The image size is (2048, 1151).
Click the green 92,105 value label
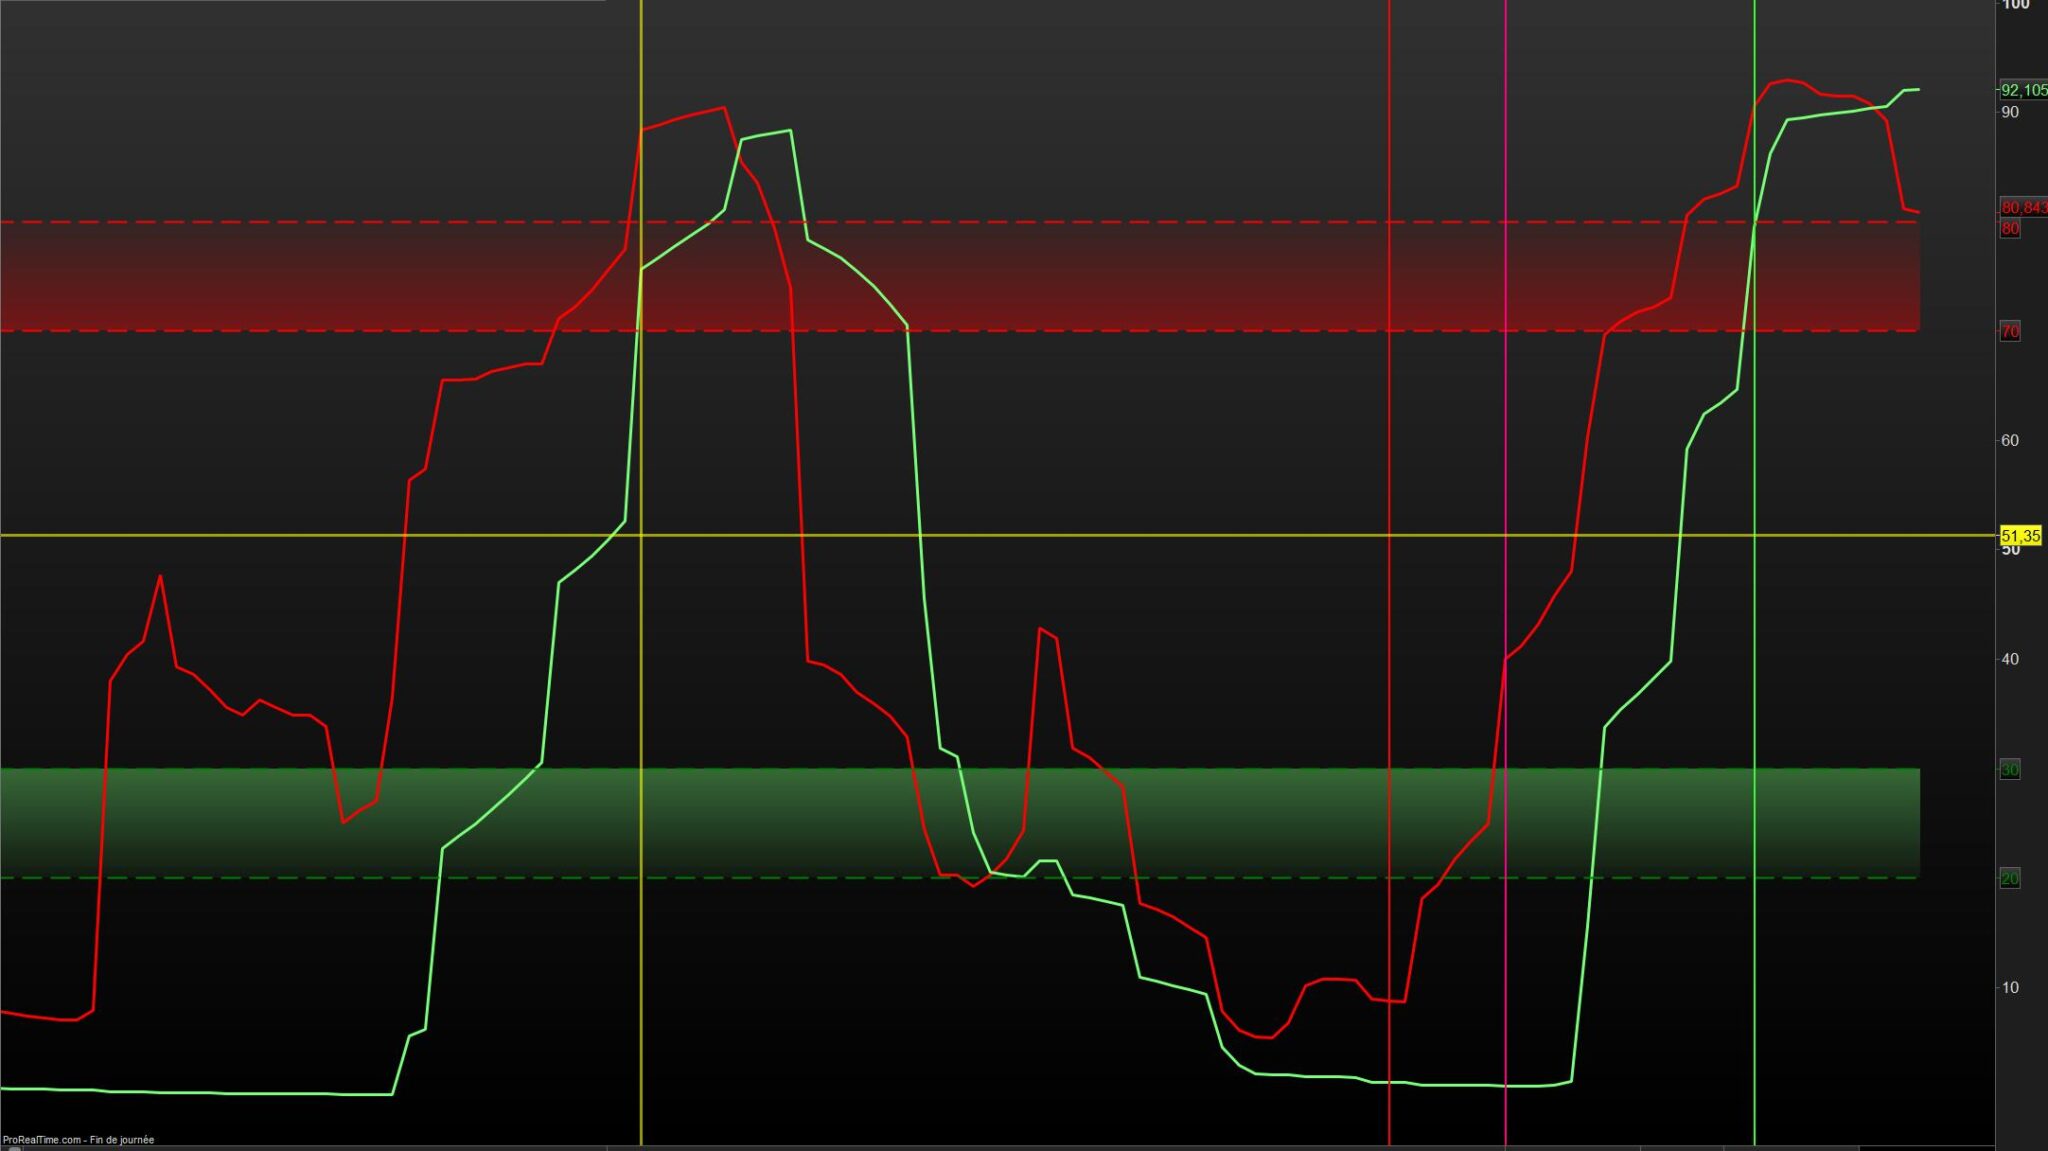(x=2022, y=90)
